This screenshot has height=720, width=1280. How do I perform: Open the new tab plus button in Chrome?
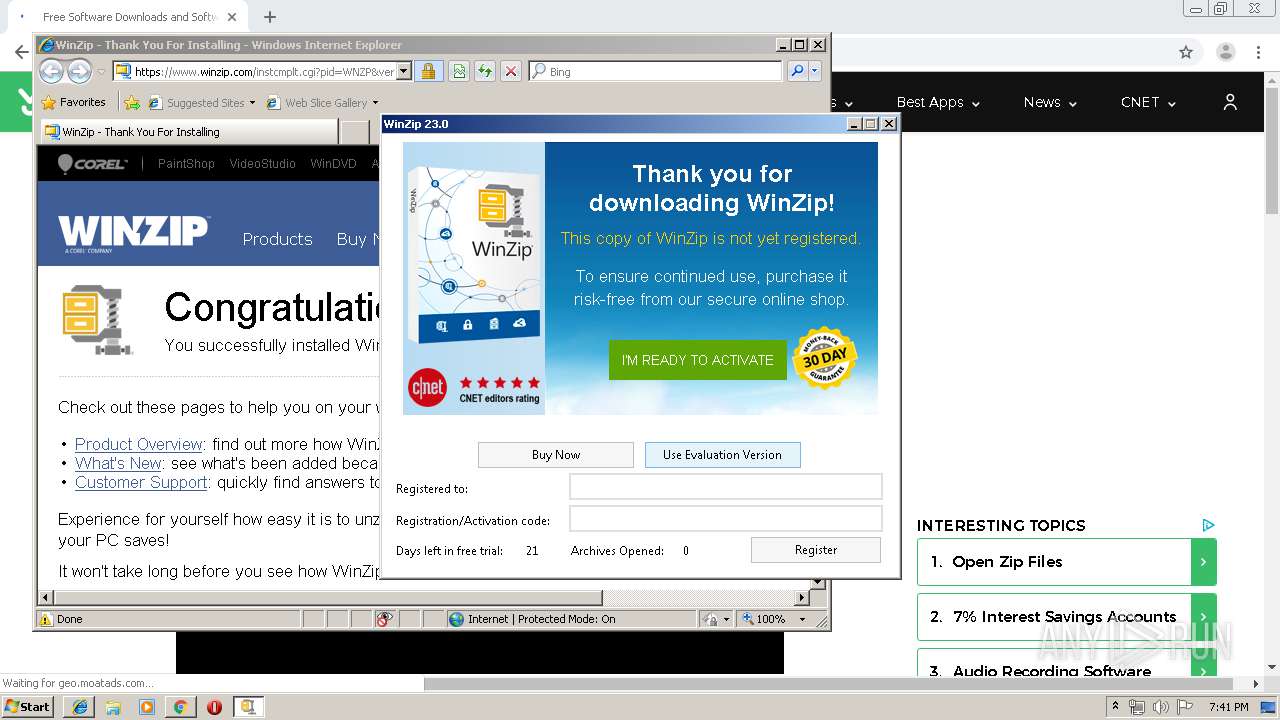pos(270,17)
